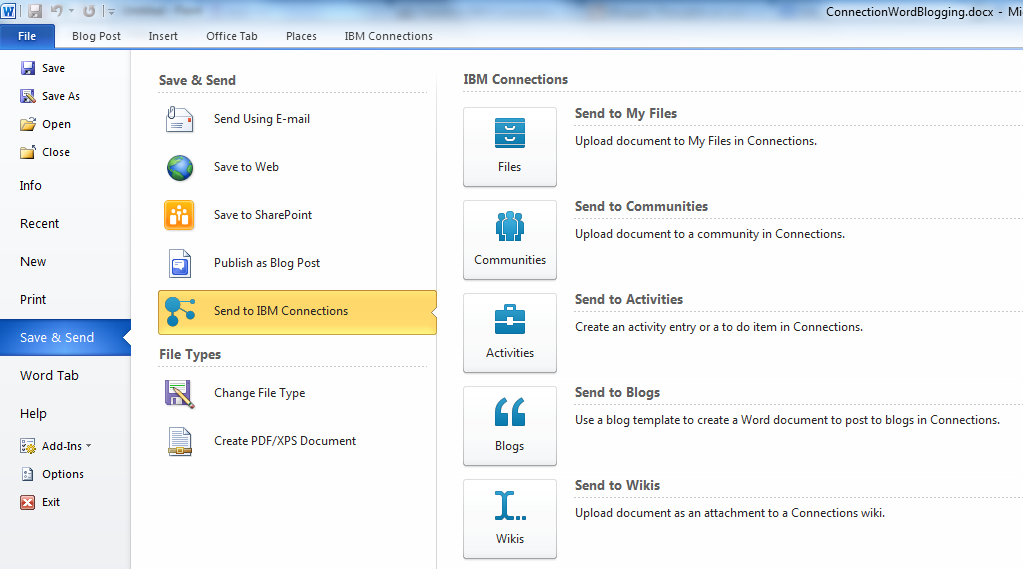Click the Open folder icon in sidebar

point(28,124)
